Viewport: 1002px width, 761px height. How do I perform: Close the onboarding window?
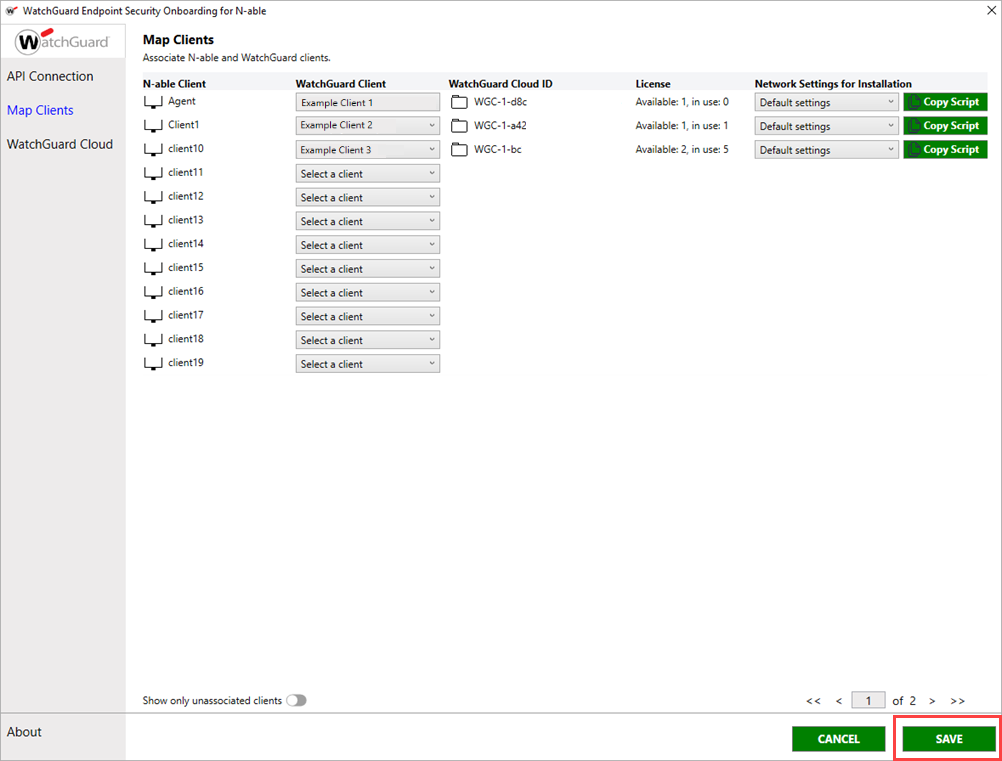click(x=991, y=10)
